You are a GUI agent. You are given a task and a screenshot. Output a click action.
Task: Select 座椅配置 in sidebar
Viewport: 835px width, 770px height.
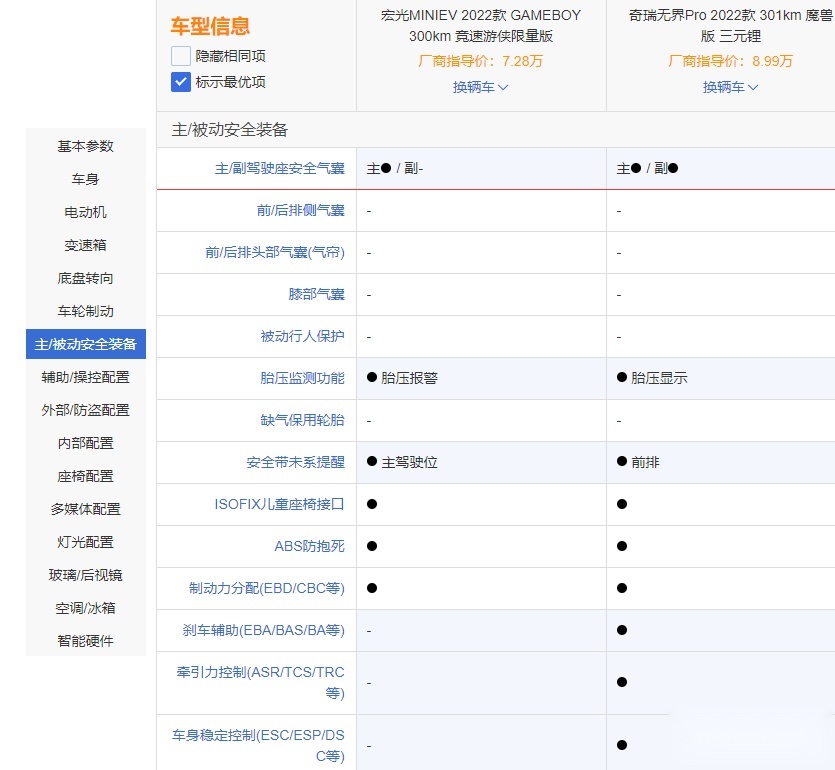[x=86, y=476]
